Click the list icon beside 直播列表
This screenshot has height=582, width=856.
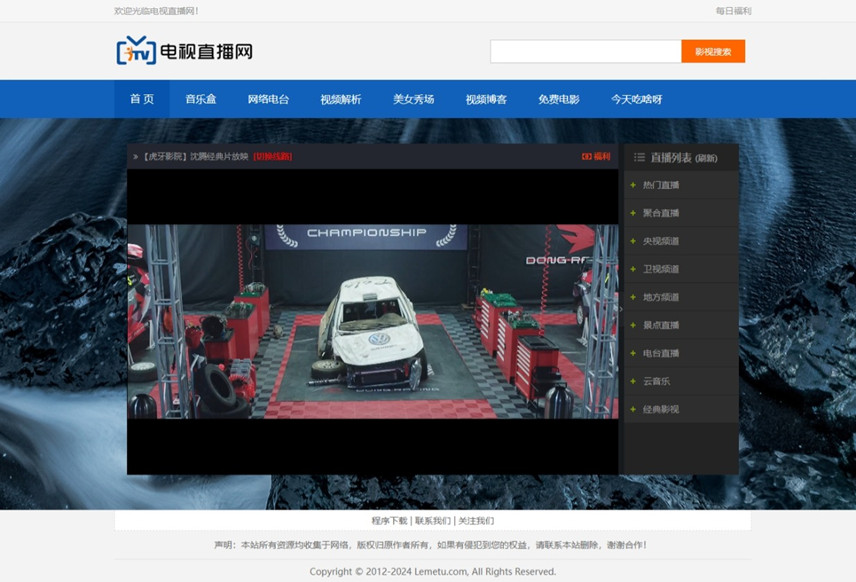[x=639, y=158]
